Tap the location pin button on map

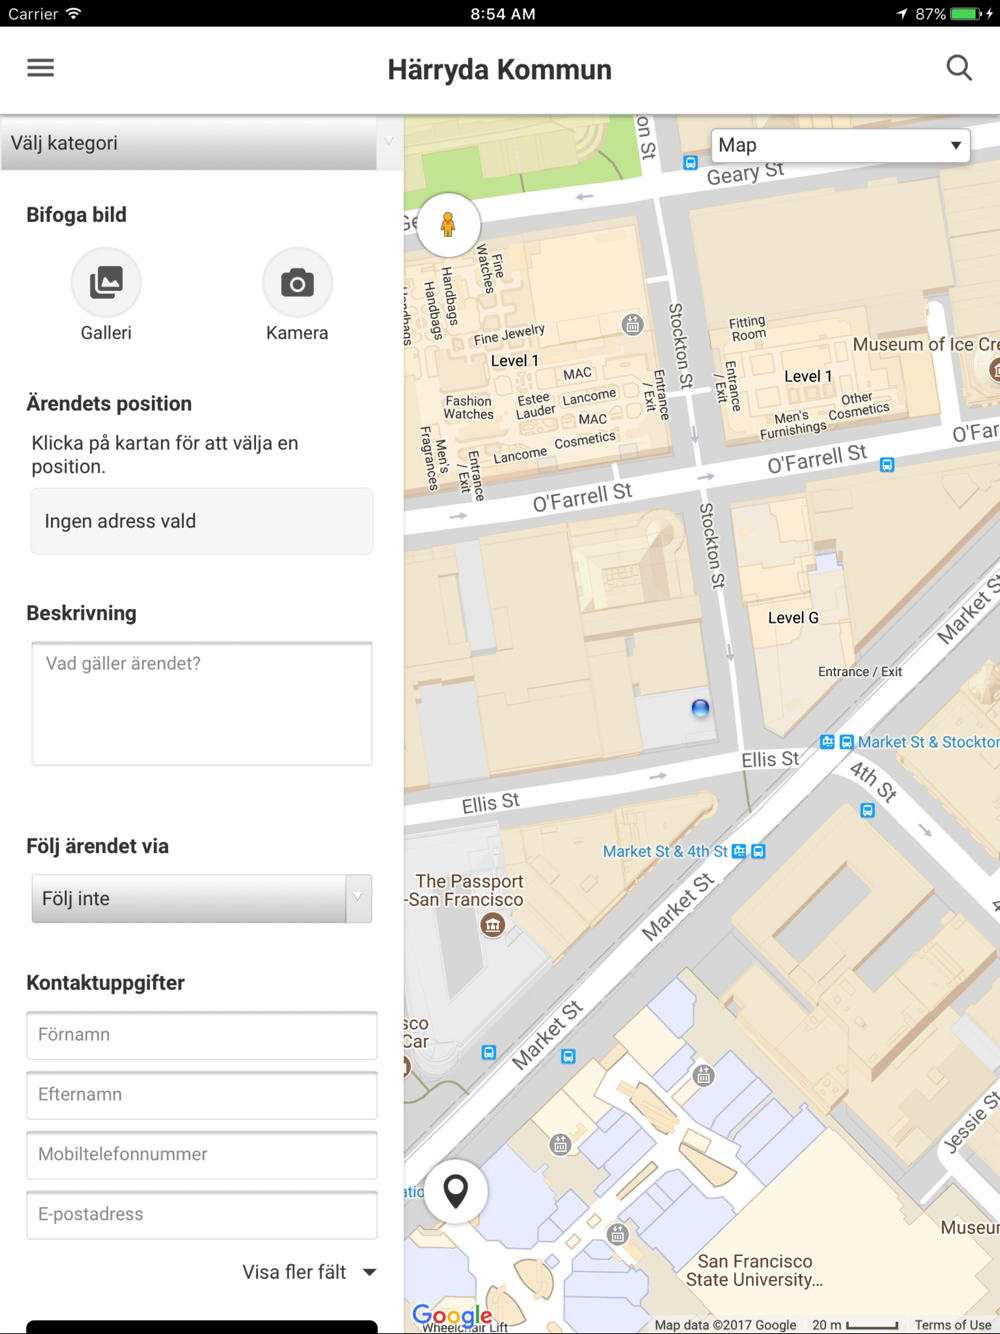456,1191
